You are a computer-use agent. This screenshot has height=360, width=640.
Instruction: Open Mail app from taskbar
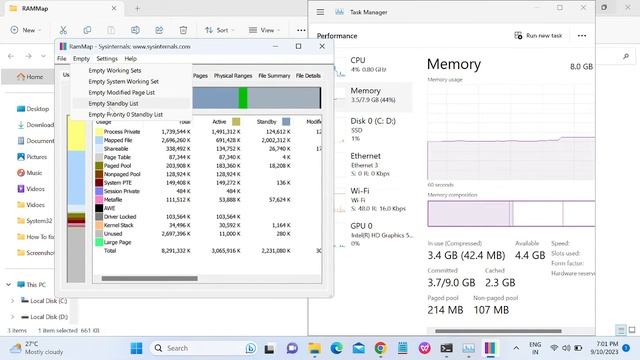click(359, 348)
